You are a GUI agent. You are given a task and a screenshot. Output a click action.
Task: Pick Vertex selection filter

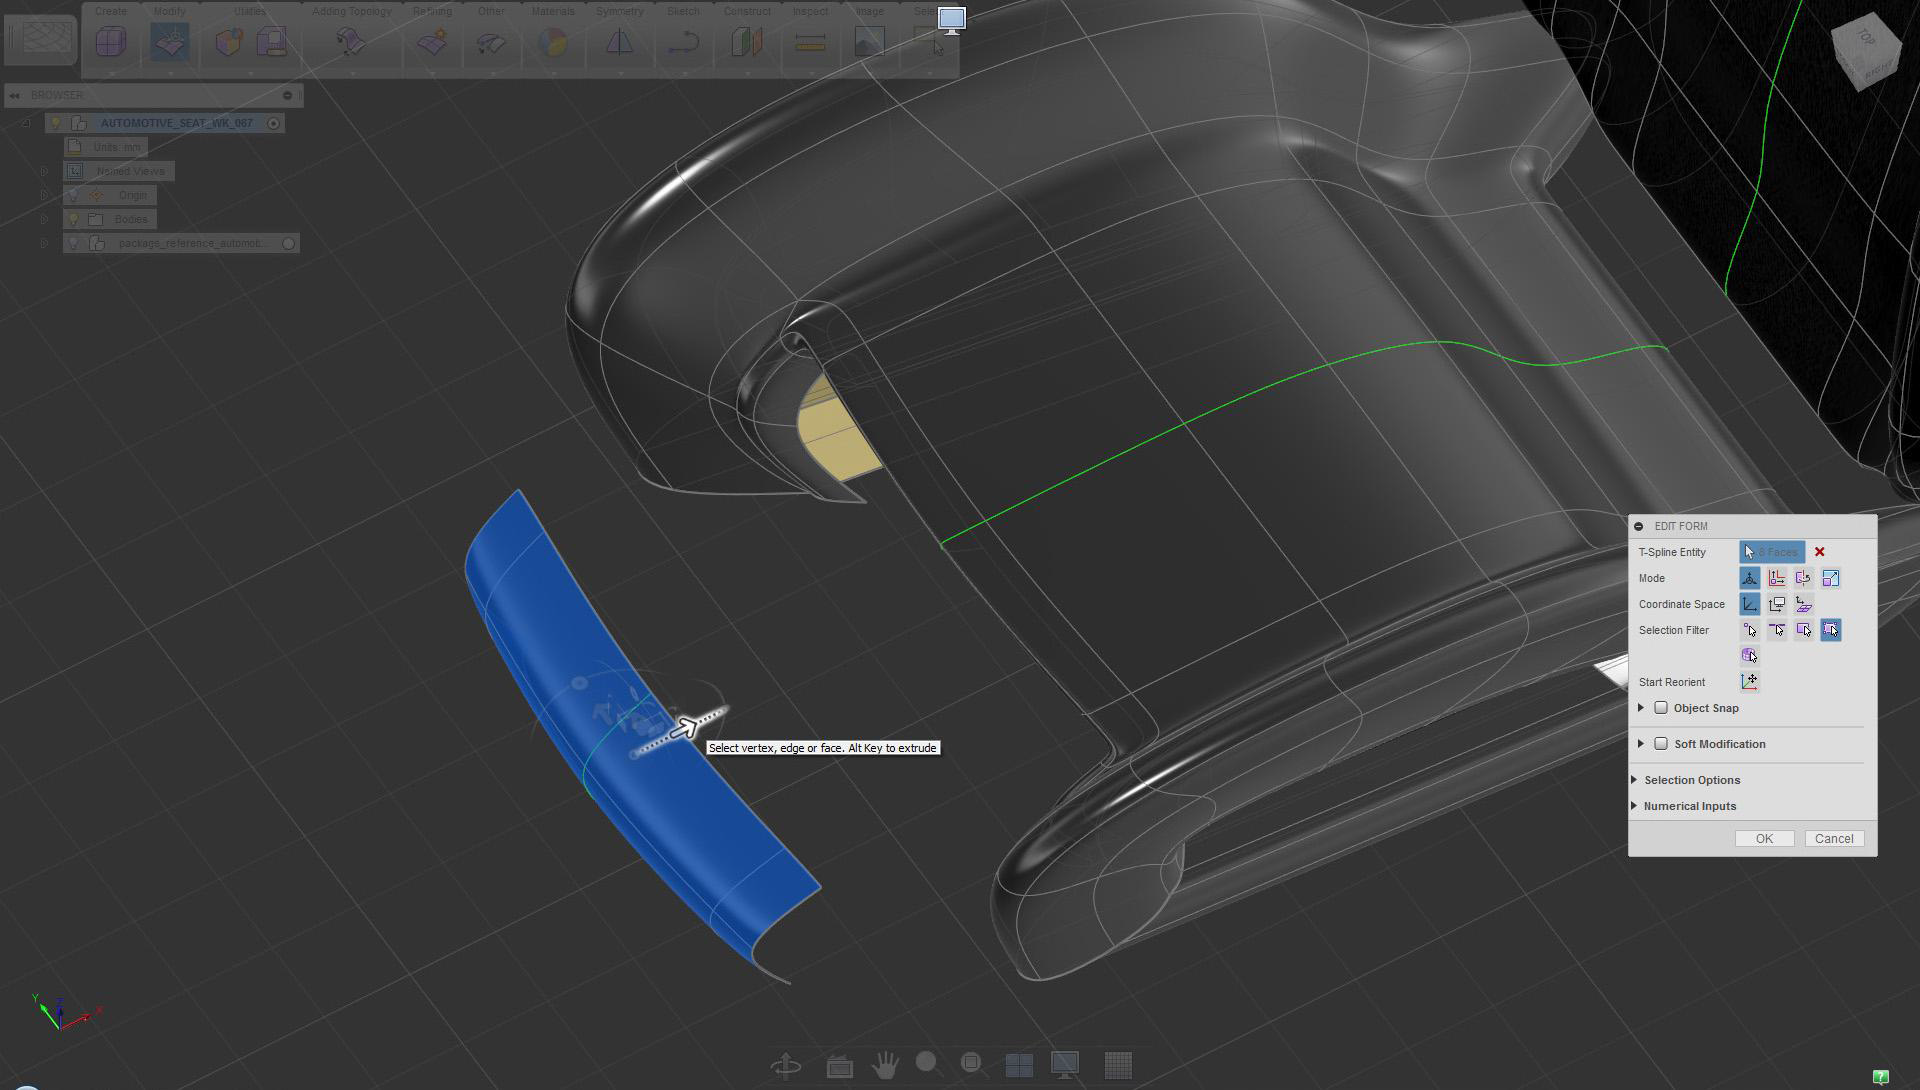coord(1749,630)
